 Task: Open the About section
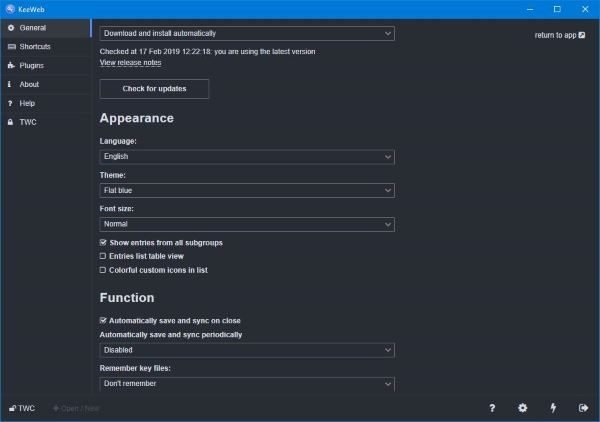pyautogui.click(x=46, y=84)
